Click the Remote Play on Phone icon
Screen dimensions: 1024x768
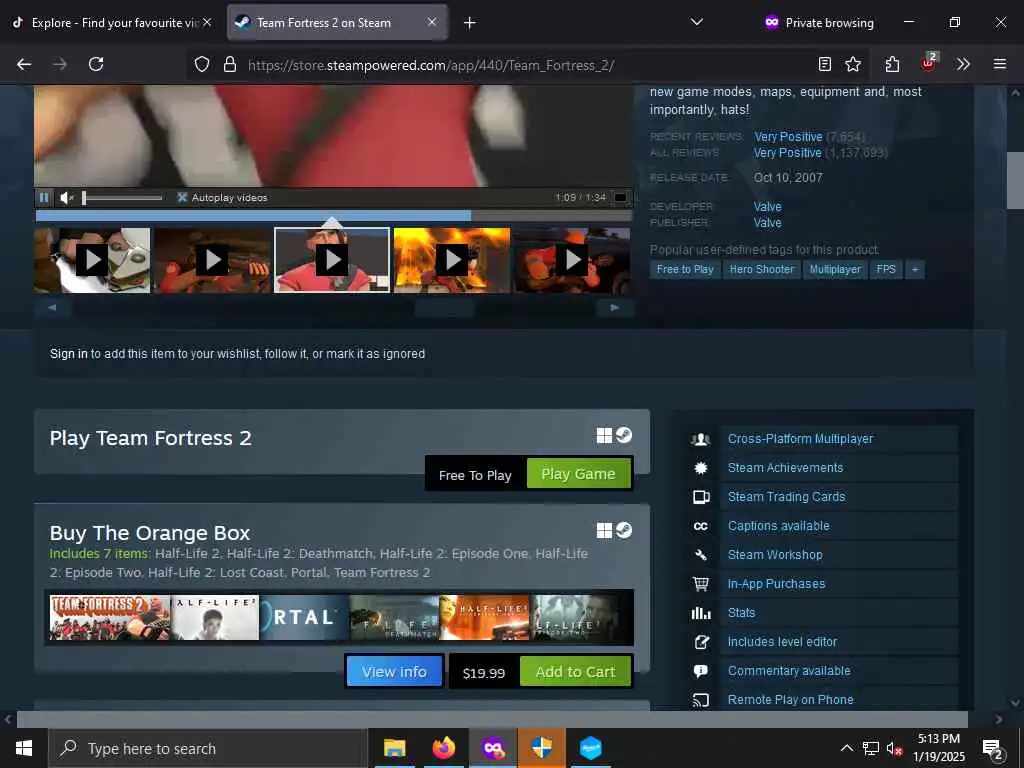click(701, 700)
